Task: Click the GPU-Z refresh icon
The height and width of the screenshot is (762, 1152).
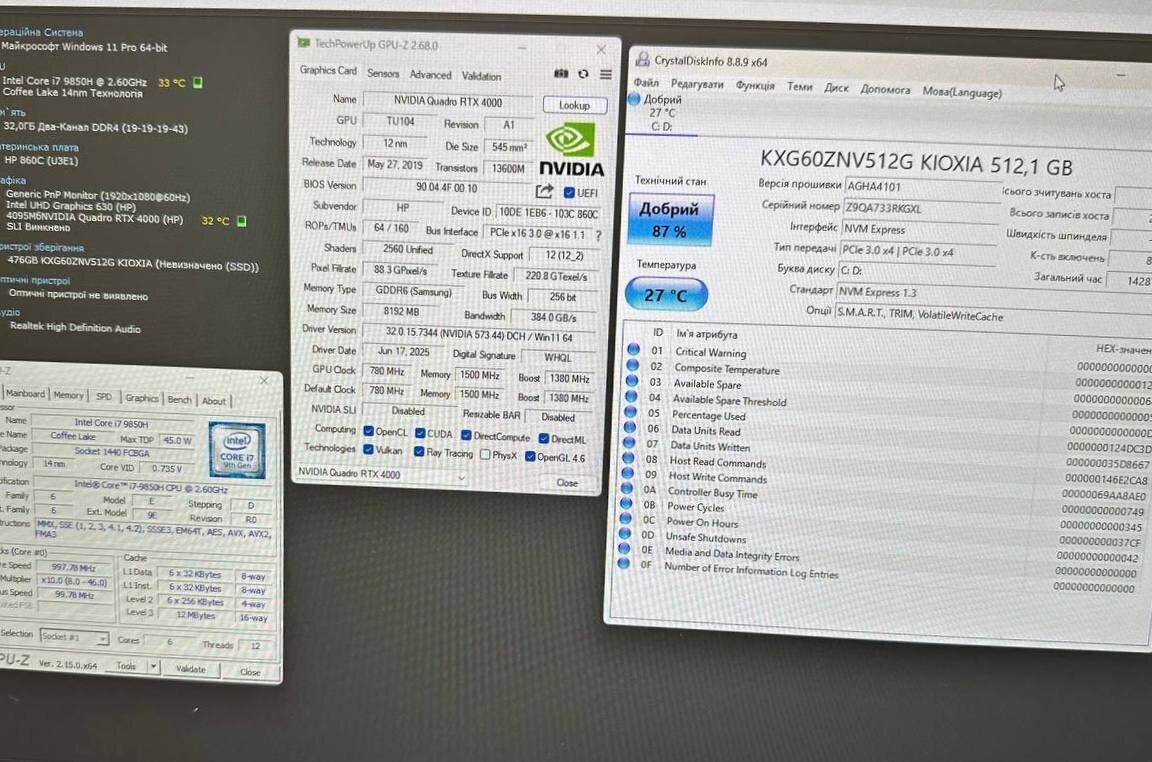Action: click(x=583, y=74)
